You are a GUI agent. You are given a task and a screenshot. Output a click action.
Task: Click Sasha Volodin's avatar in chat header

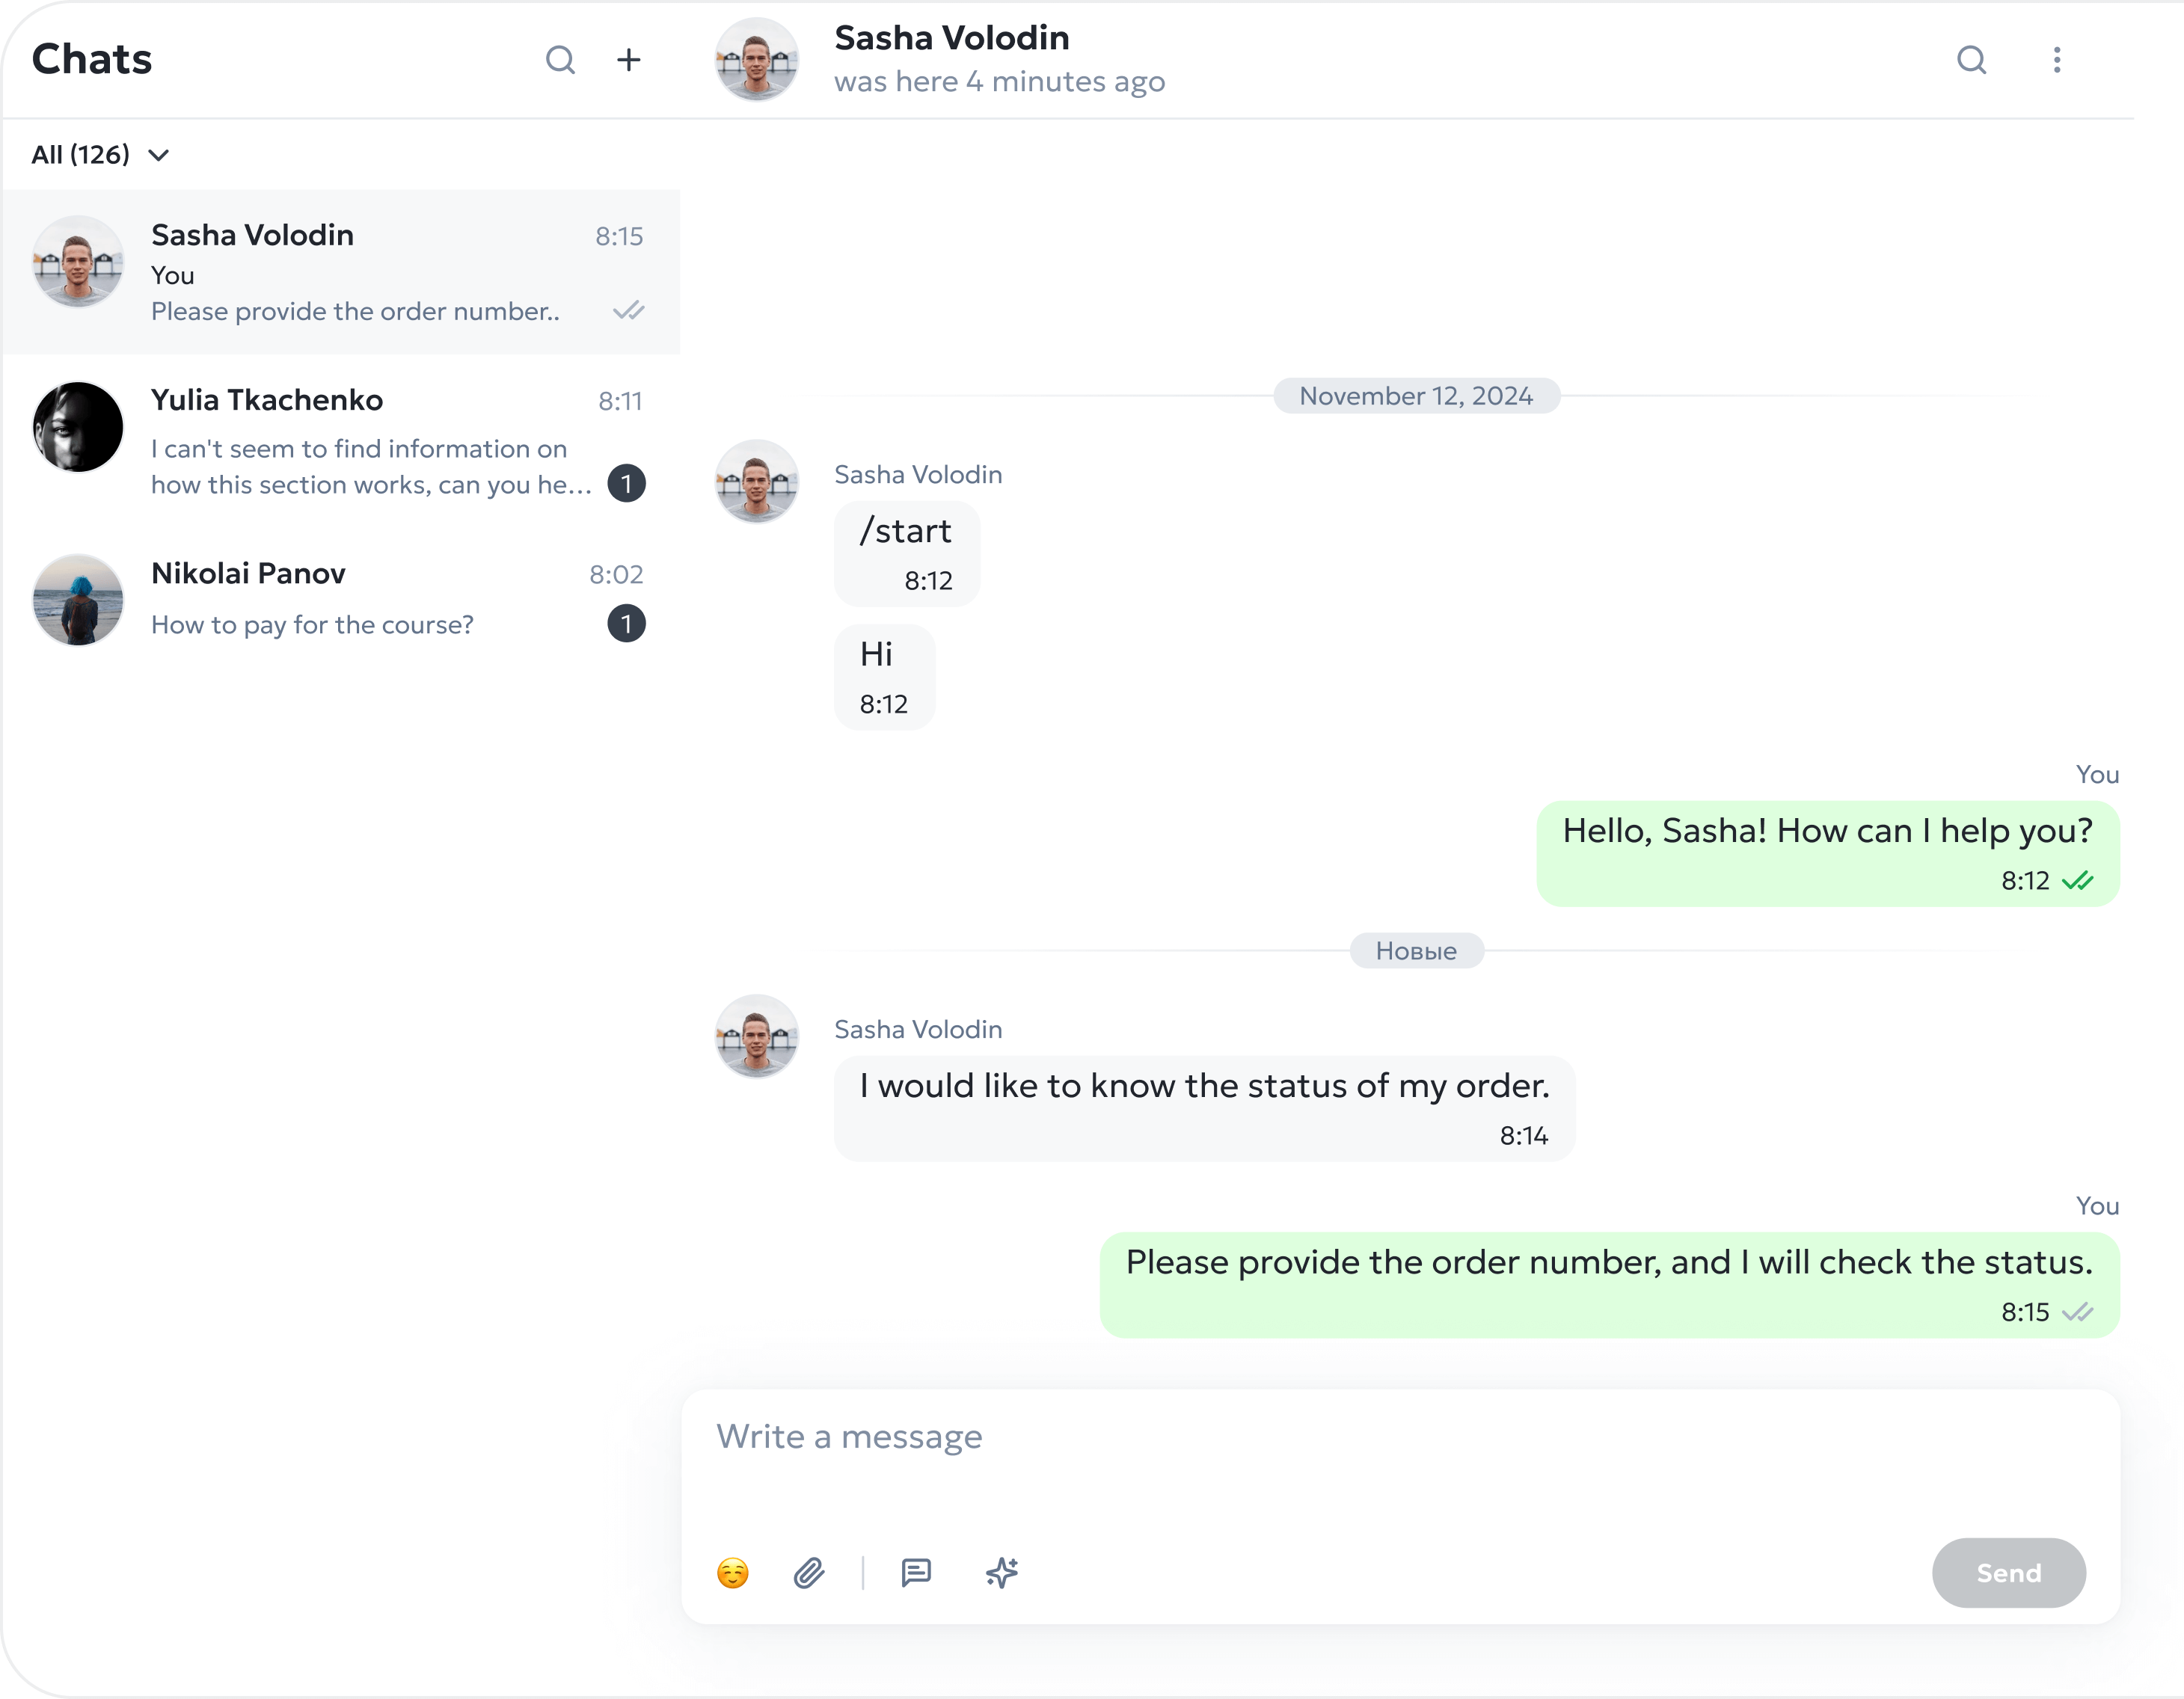pyautogui.click(x=757, y=60)
